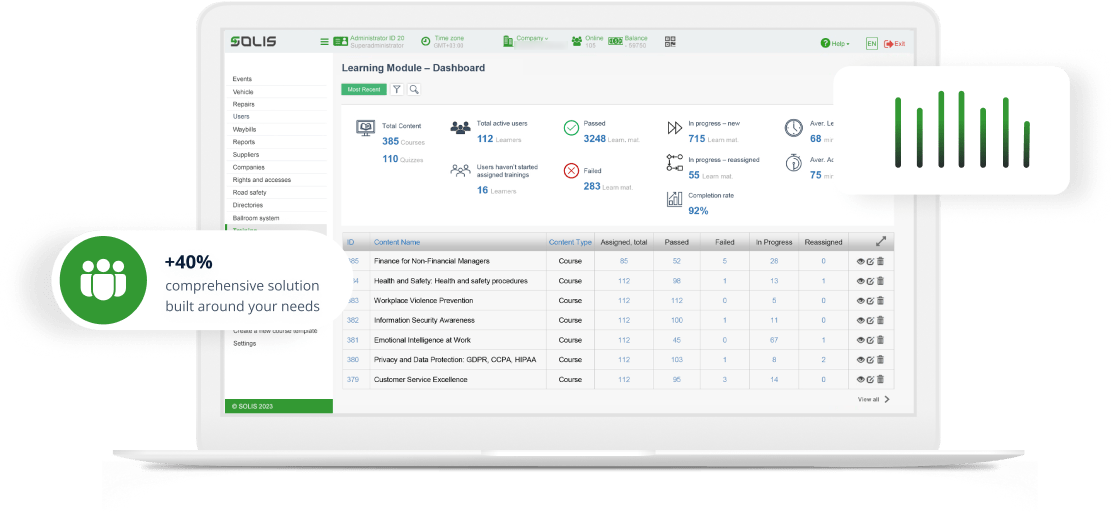
Task: View the Information Security Awareness course
Action: 861,321
